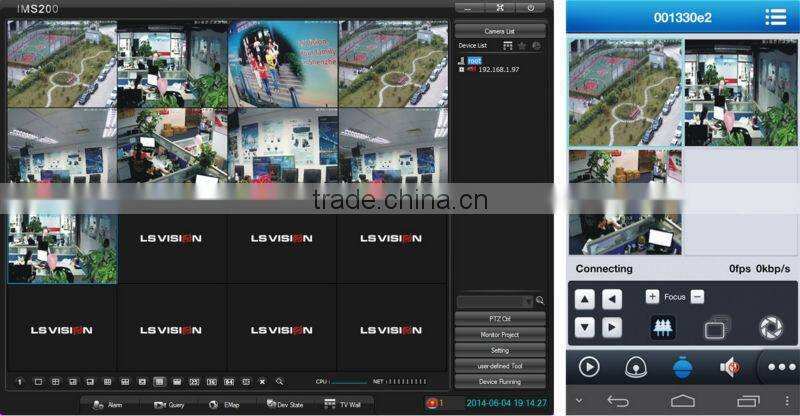The image size is (800, 416).
Task: Click the search magnifier beside the dropdown
Action: coord(540,301)
